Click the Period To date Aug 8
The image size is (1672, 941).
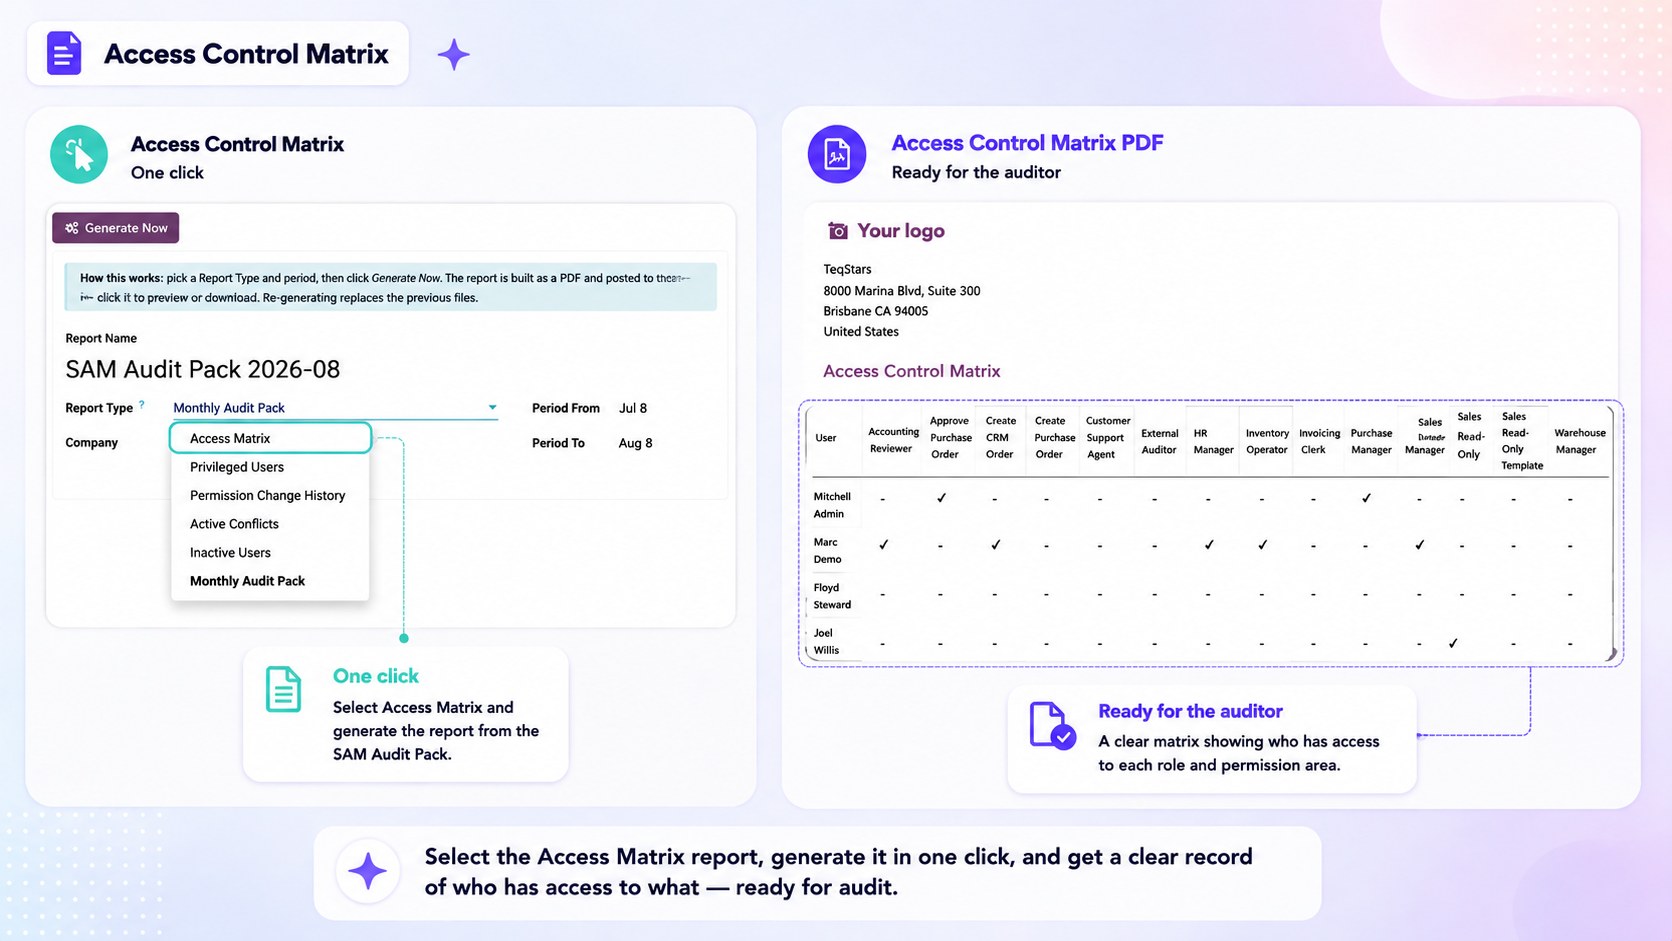[635, 443]
